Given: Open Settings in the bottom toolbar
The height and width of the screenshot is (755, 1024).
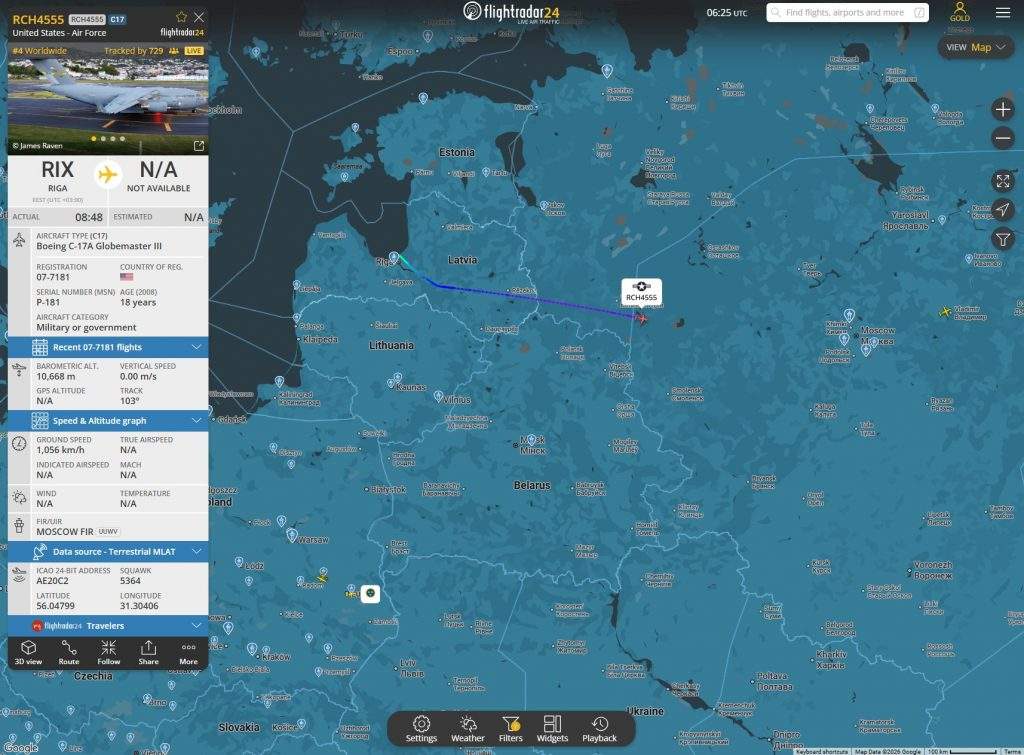Looking at the screenshot, I should [421, 729].
